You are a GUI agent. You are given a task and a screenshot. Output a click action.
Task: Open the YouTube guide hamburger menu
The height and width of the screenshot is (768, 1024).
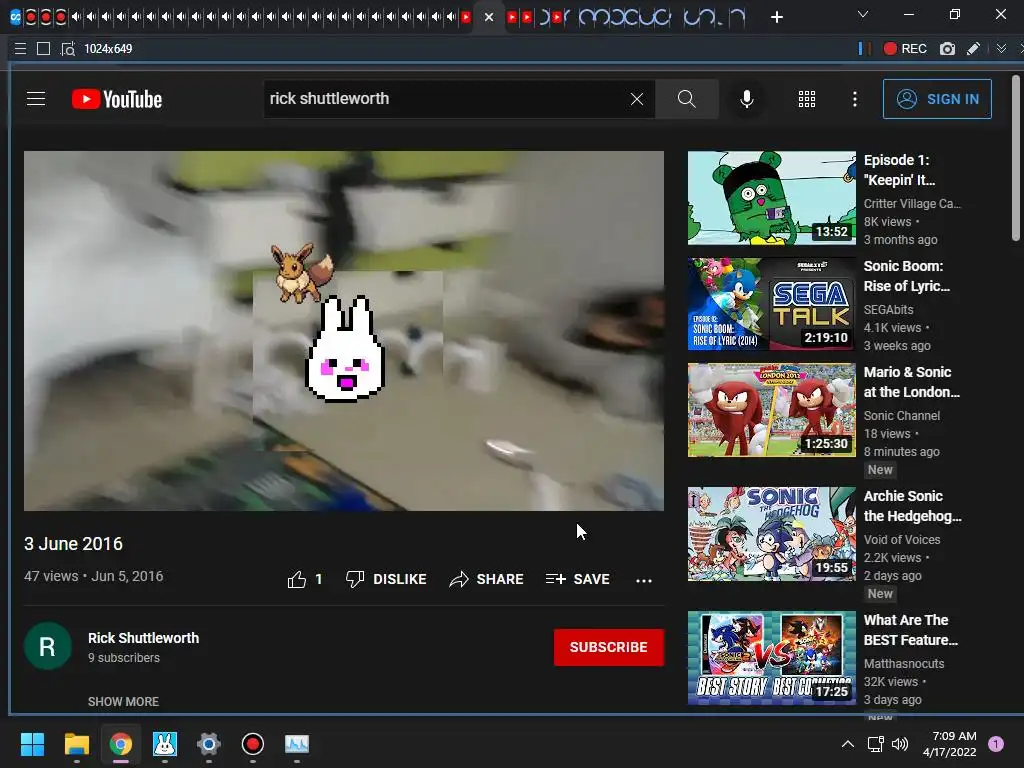36,99
